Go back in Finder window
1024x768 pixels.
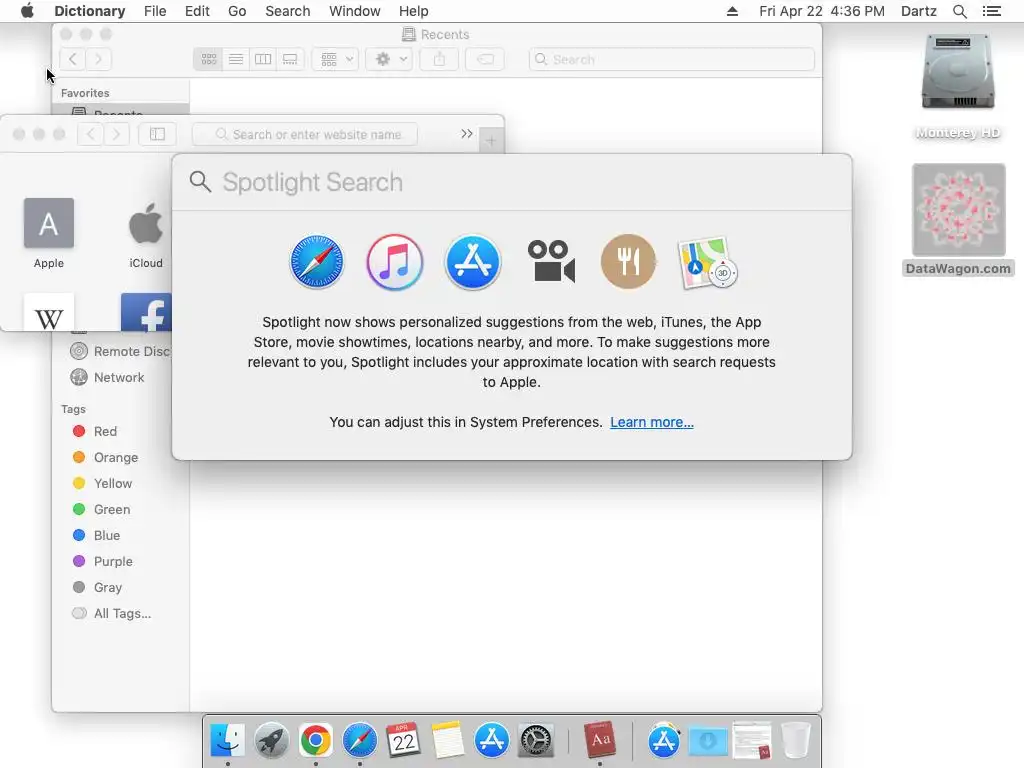tap(72, 59)
